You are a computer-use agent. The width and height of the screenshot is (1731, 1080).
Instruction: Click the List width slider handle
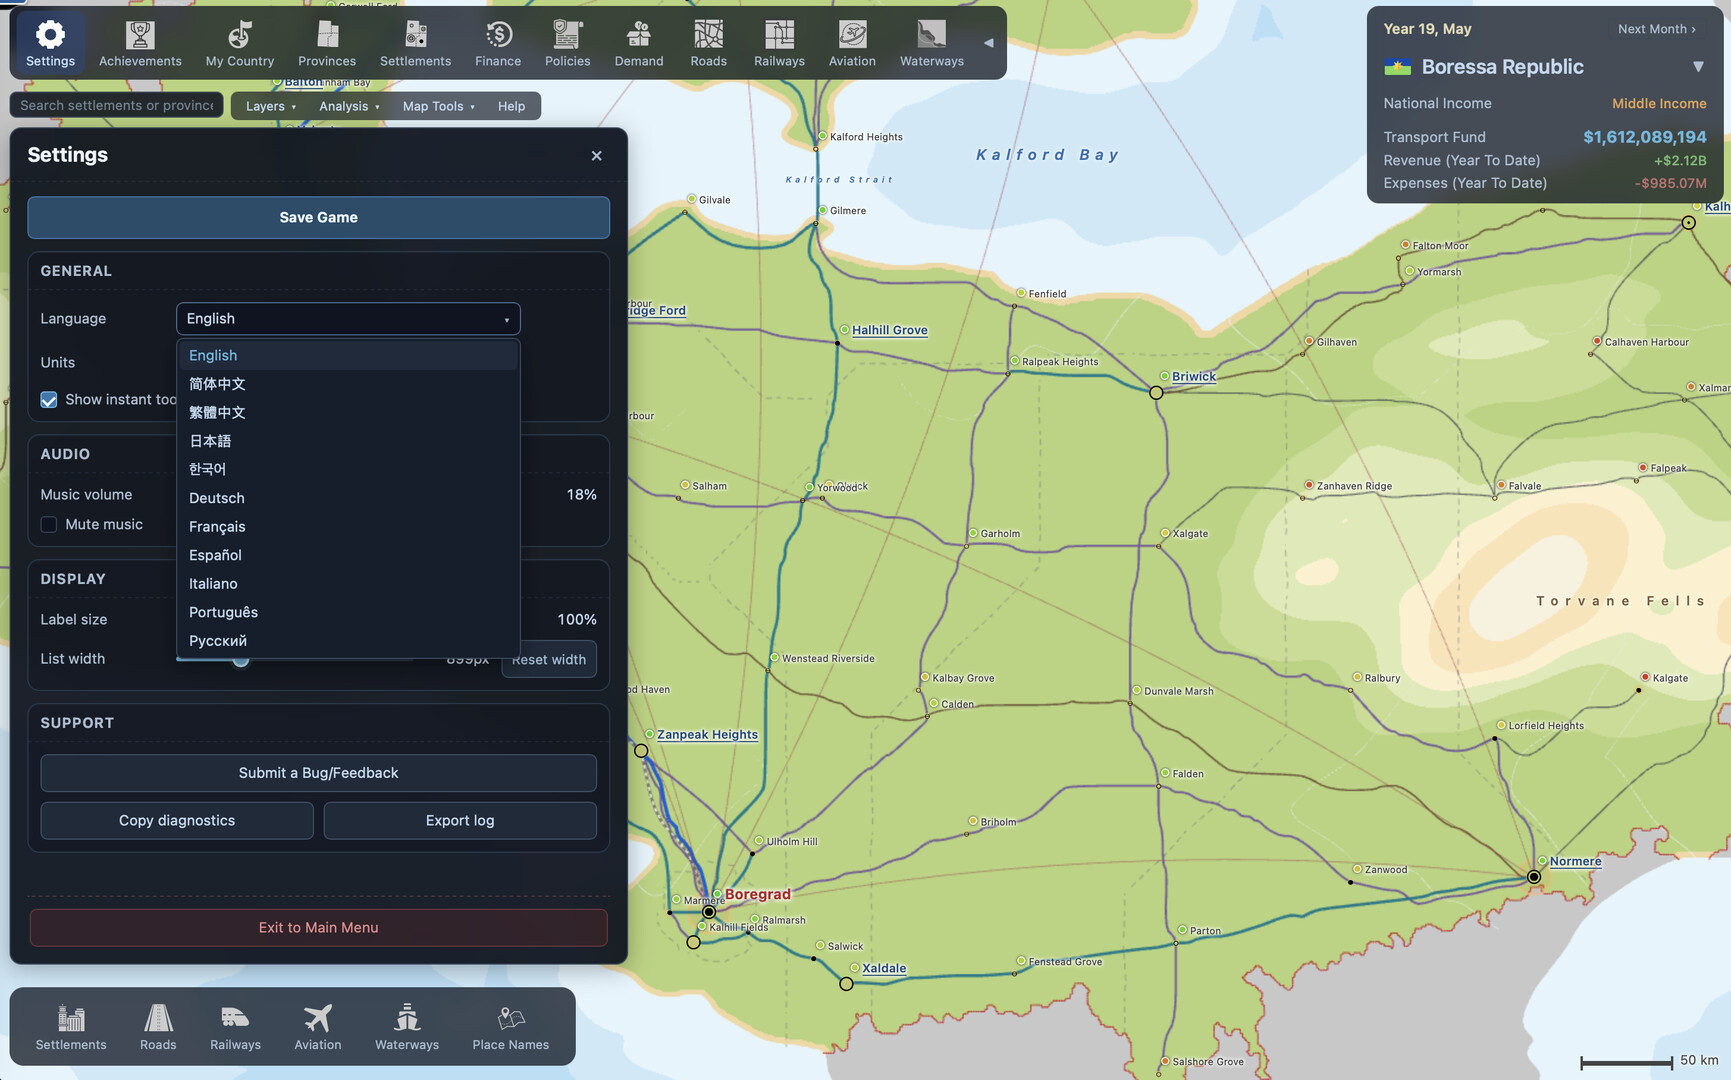click(x=241, y=660)
